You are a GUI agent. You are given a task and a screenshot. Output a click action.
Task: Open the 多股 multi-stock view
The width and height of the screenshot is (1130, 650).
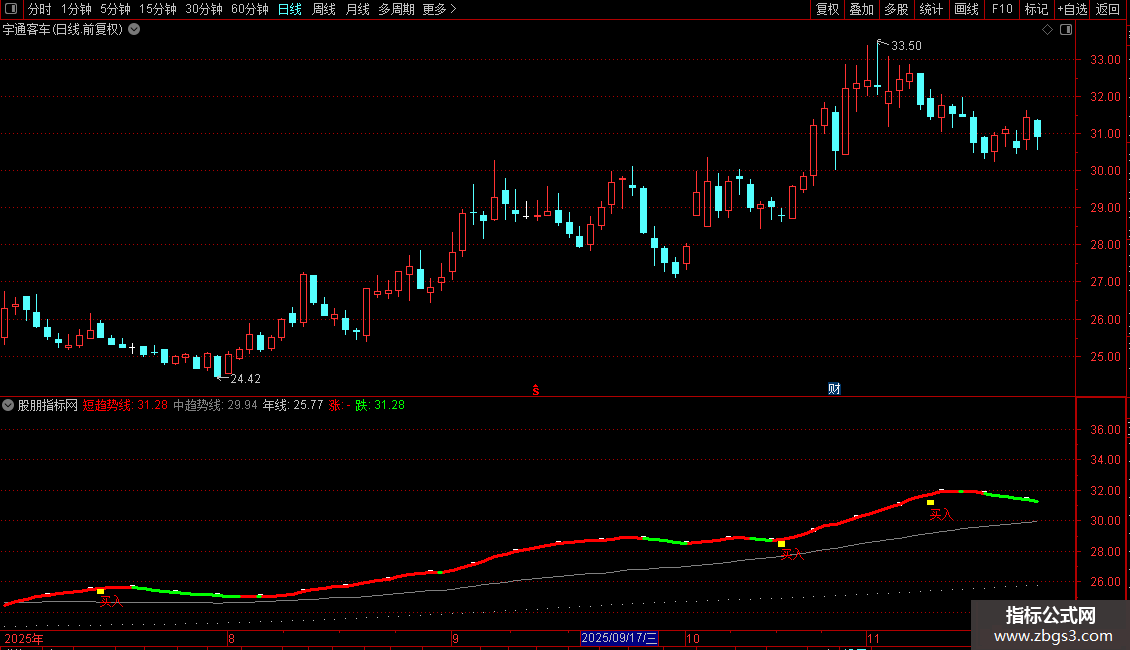[897, 9]
